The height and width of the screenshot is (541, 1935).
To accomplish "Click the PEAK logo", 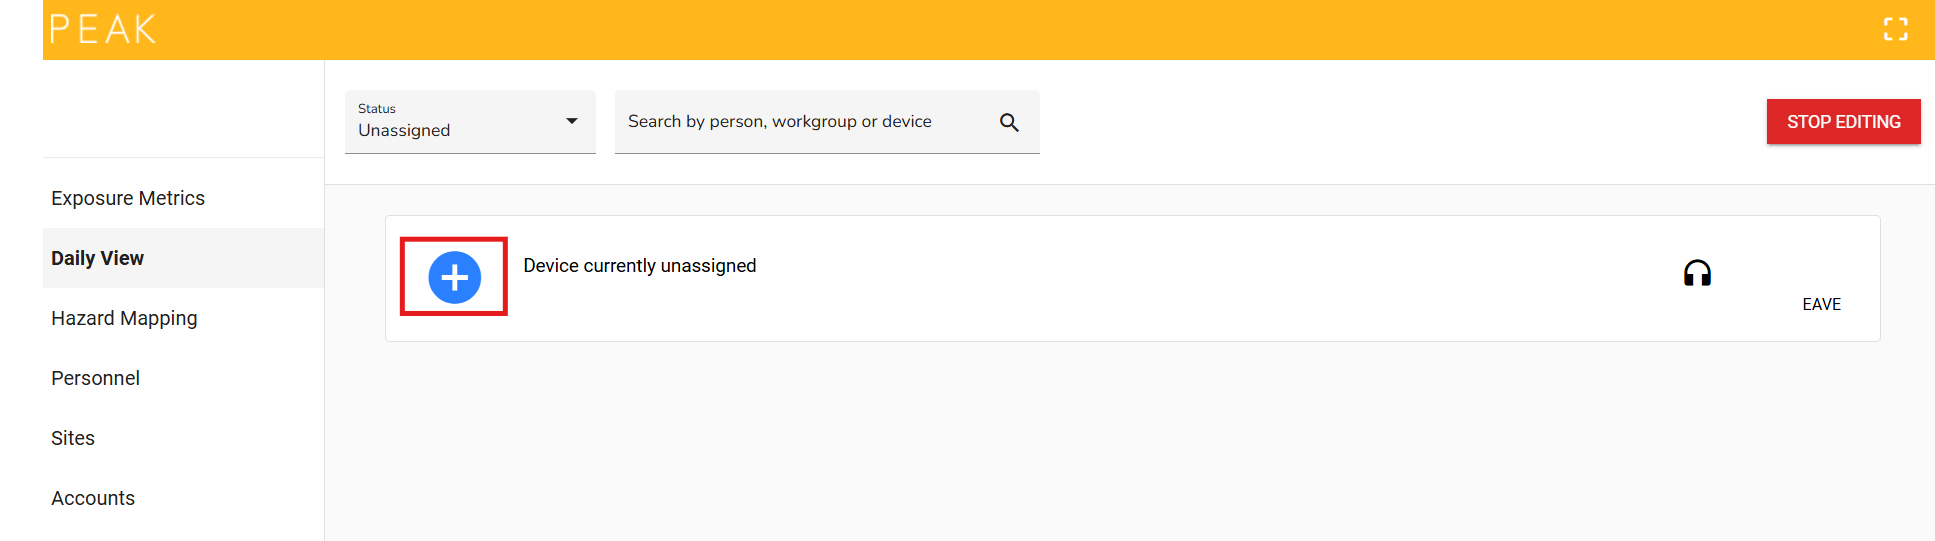I will (x=103, y=30).
